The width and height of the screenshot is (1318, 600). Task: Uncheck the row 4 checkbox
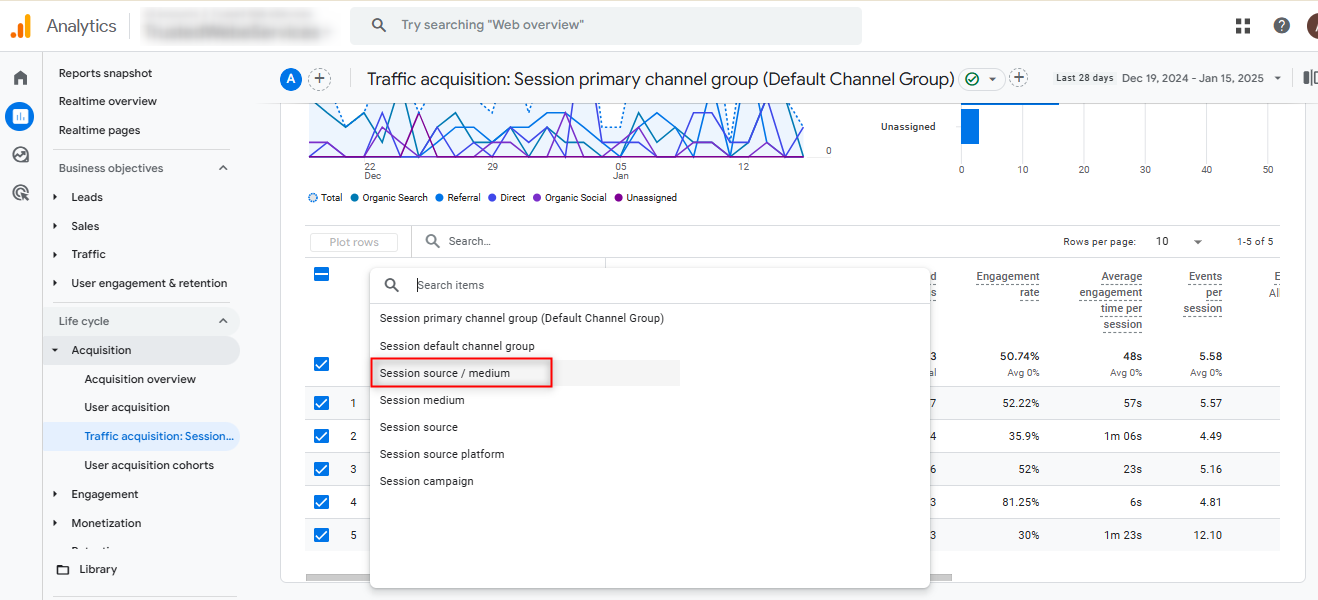321,502
